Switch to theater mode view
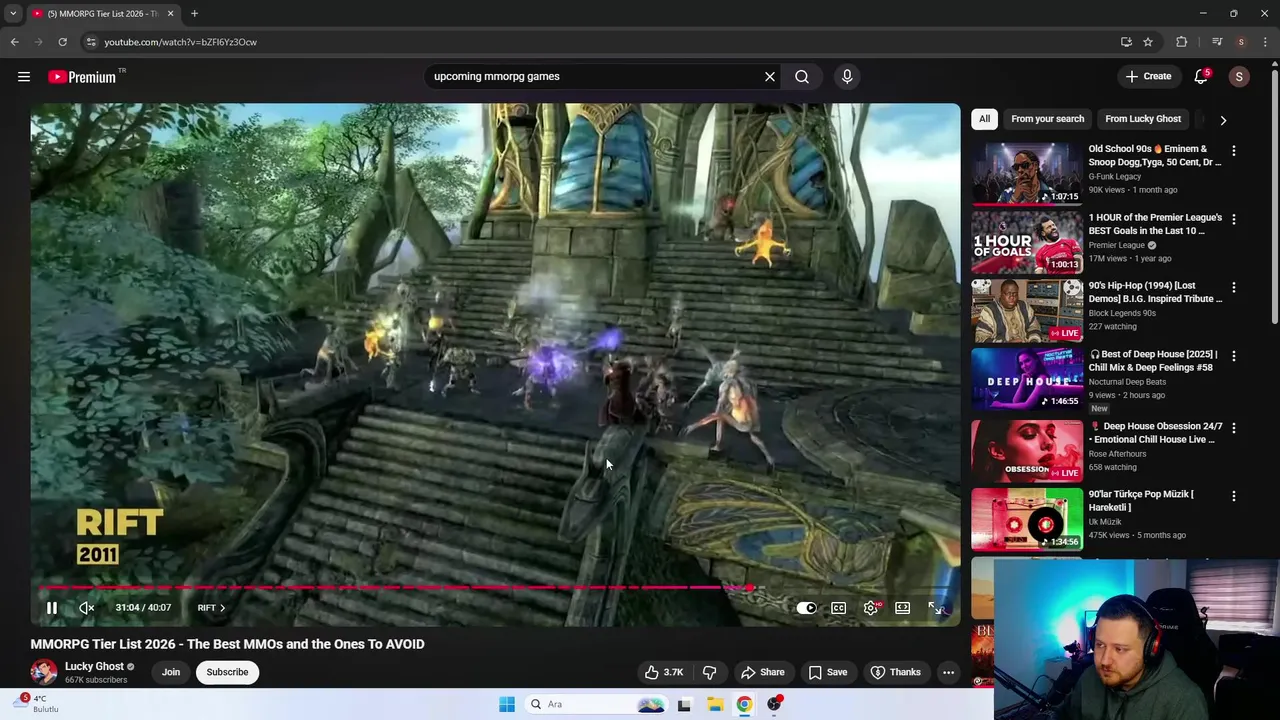The height and width of the screenshot is (720, 1280). click(903, 608)
